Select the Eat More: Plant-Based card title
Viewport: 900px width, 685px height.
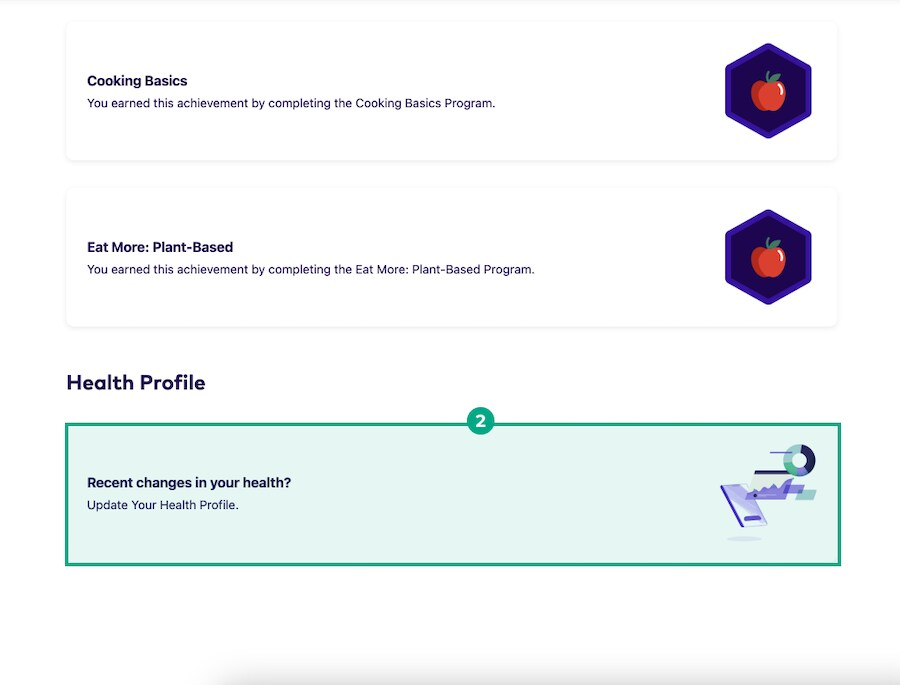[x=160, y=247]
